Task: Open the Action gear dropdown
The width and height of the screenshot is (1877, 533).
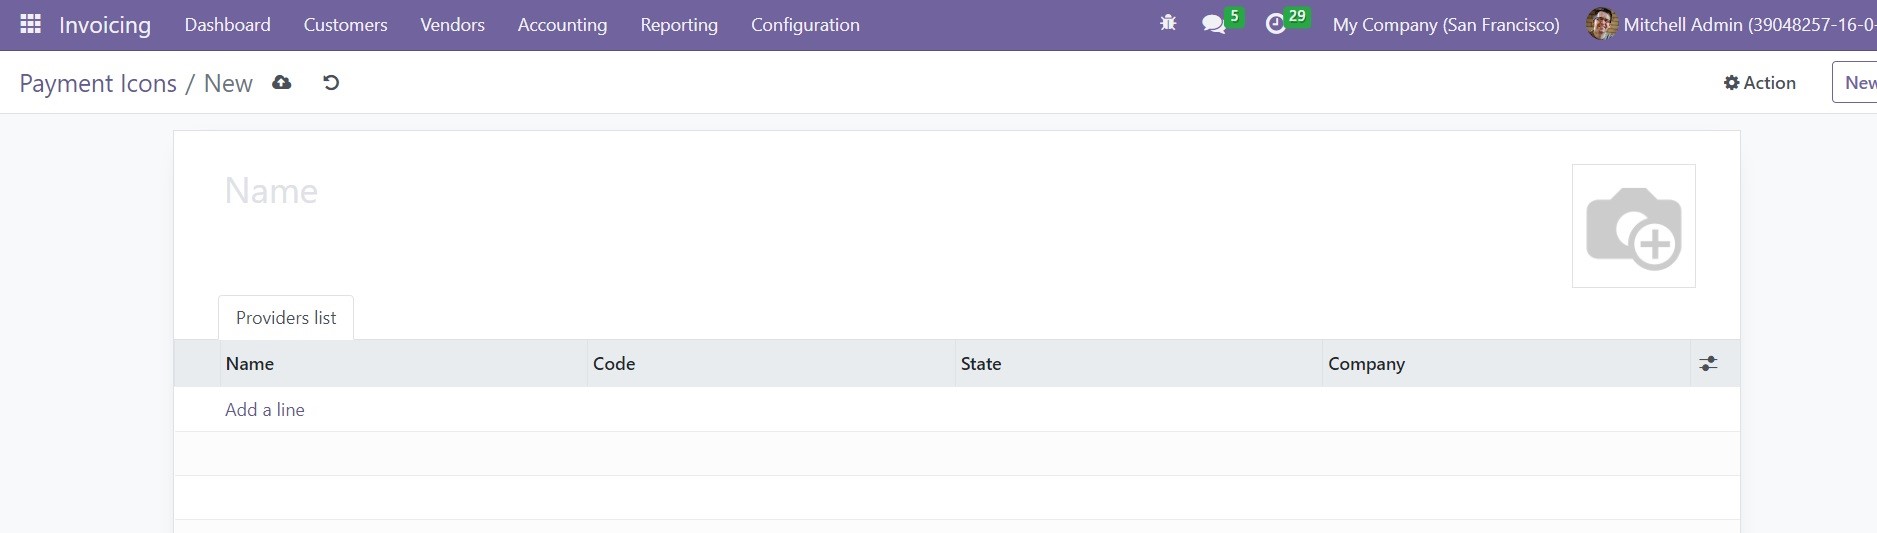Action: click(x=1760, y=83)
